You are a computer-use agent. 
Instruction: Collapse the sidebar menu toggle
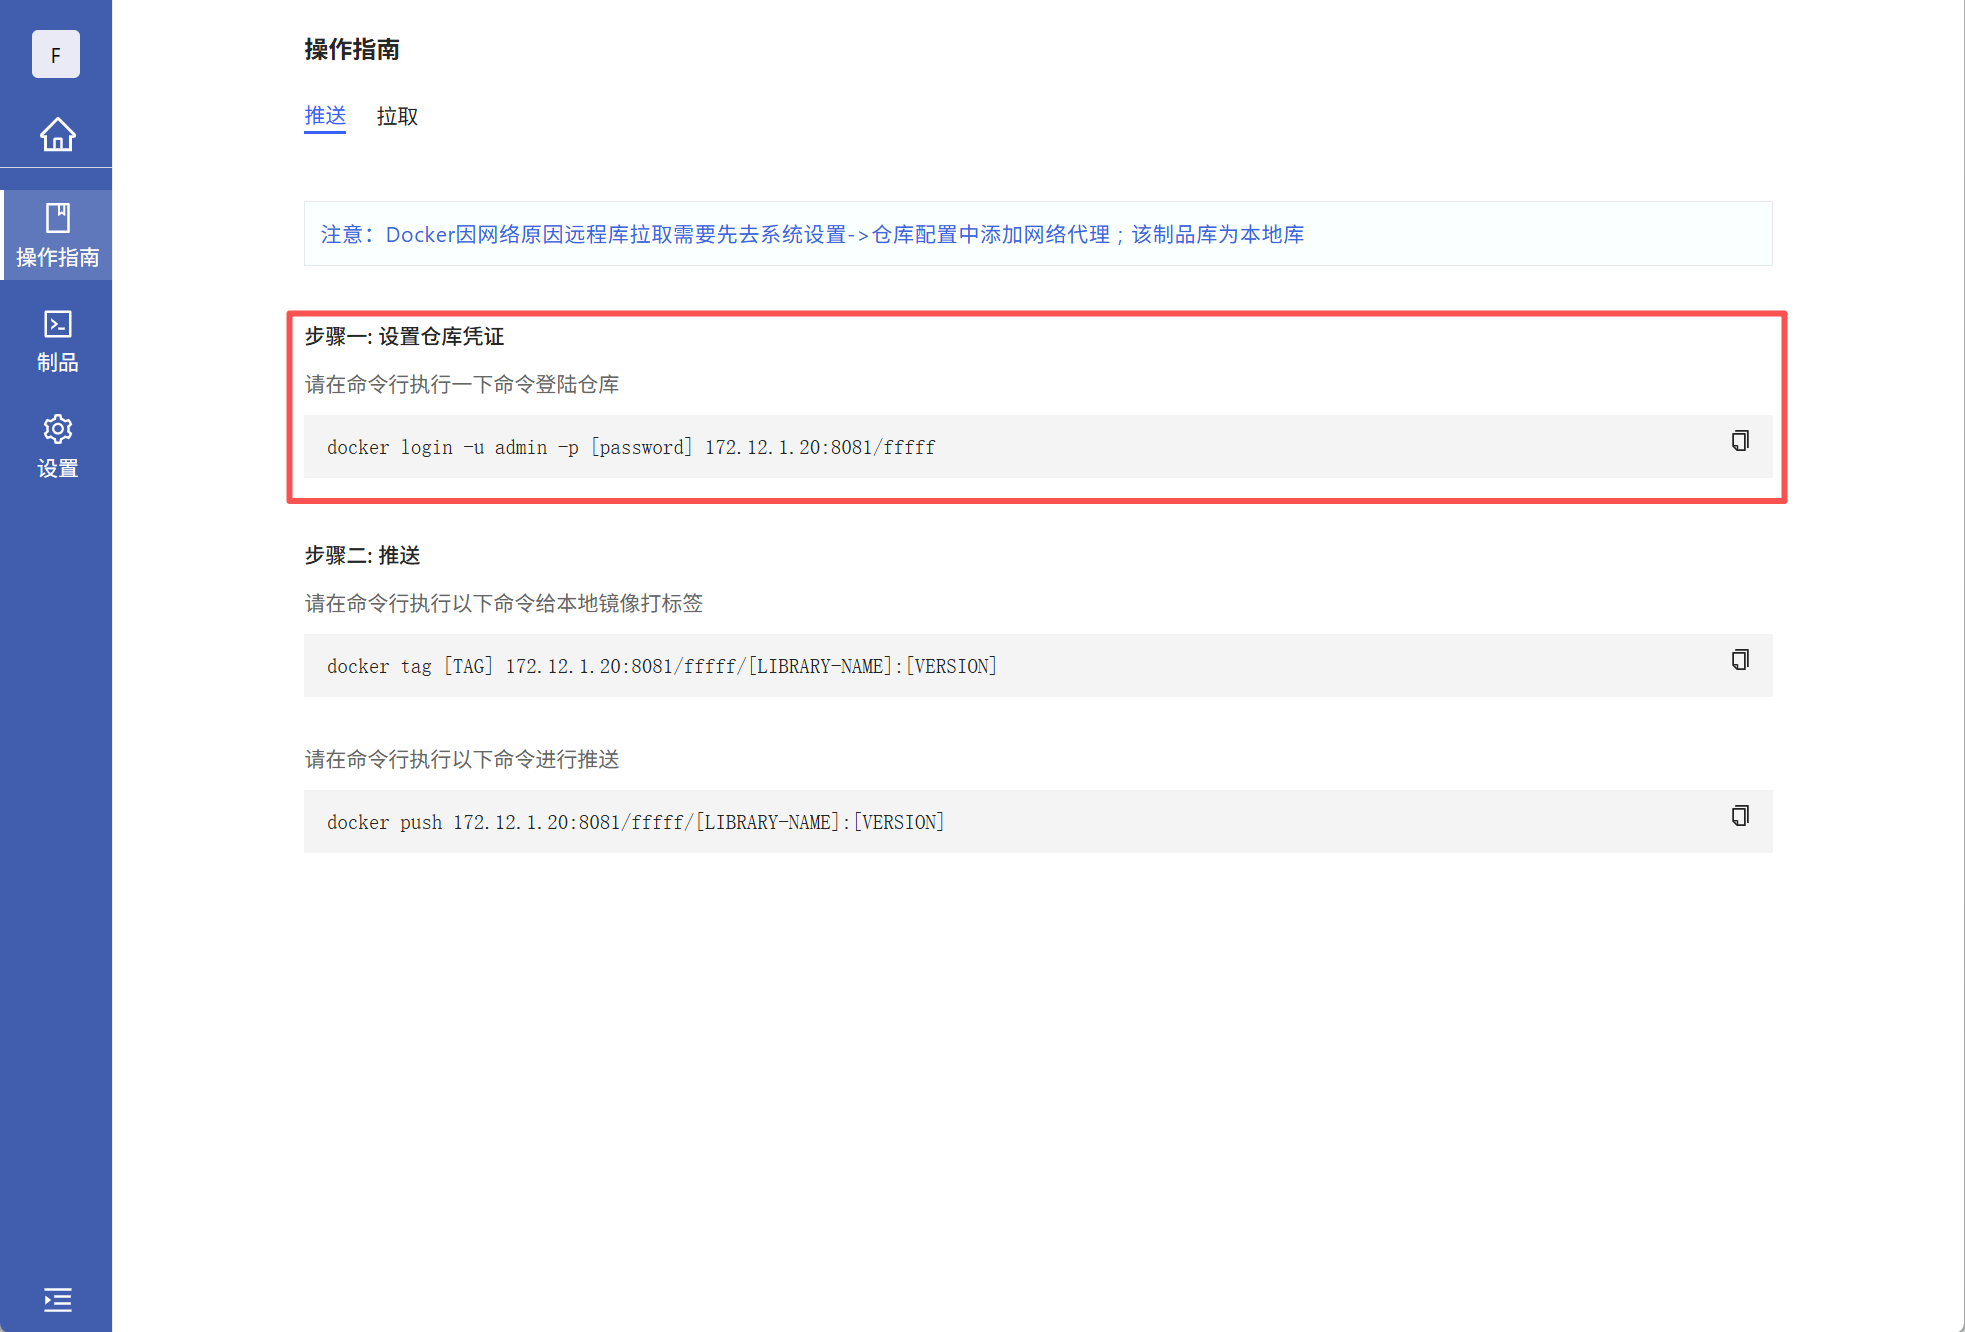pyautogui.click(x=57, y=1299)
